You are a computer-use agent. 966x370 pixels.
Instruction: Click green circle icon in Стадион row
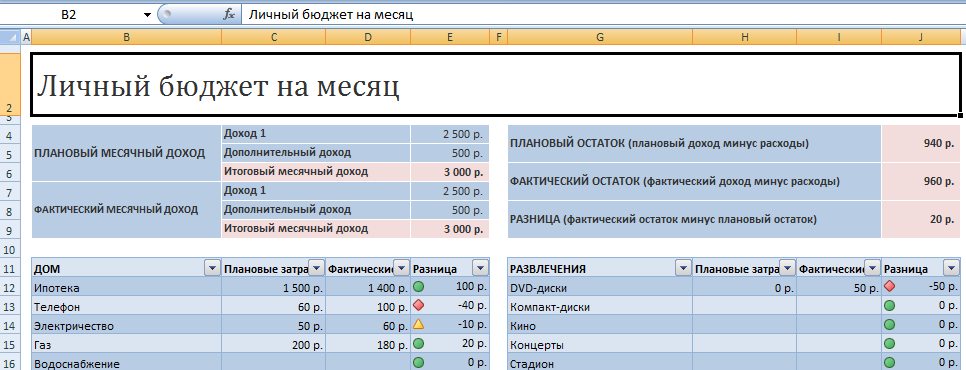[x=889, y=363]
